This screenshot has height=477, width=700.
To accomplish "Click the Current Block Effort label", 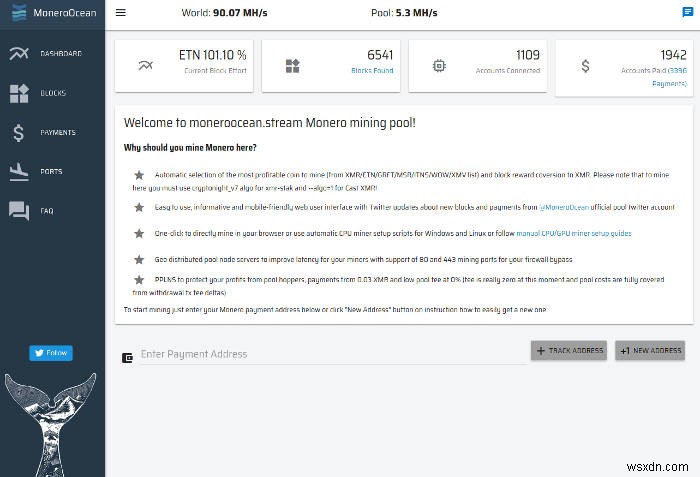I will [x=215, y=71].
